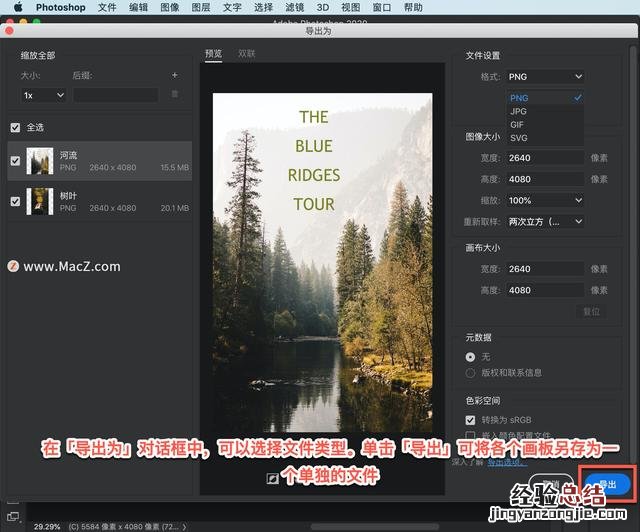Image resolution: width=640 pixels, height=532 pixels.
Task: Switch to the 预览 tab
Action: pyautogui.click(x=213, y=53)
